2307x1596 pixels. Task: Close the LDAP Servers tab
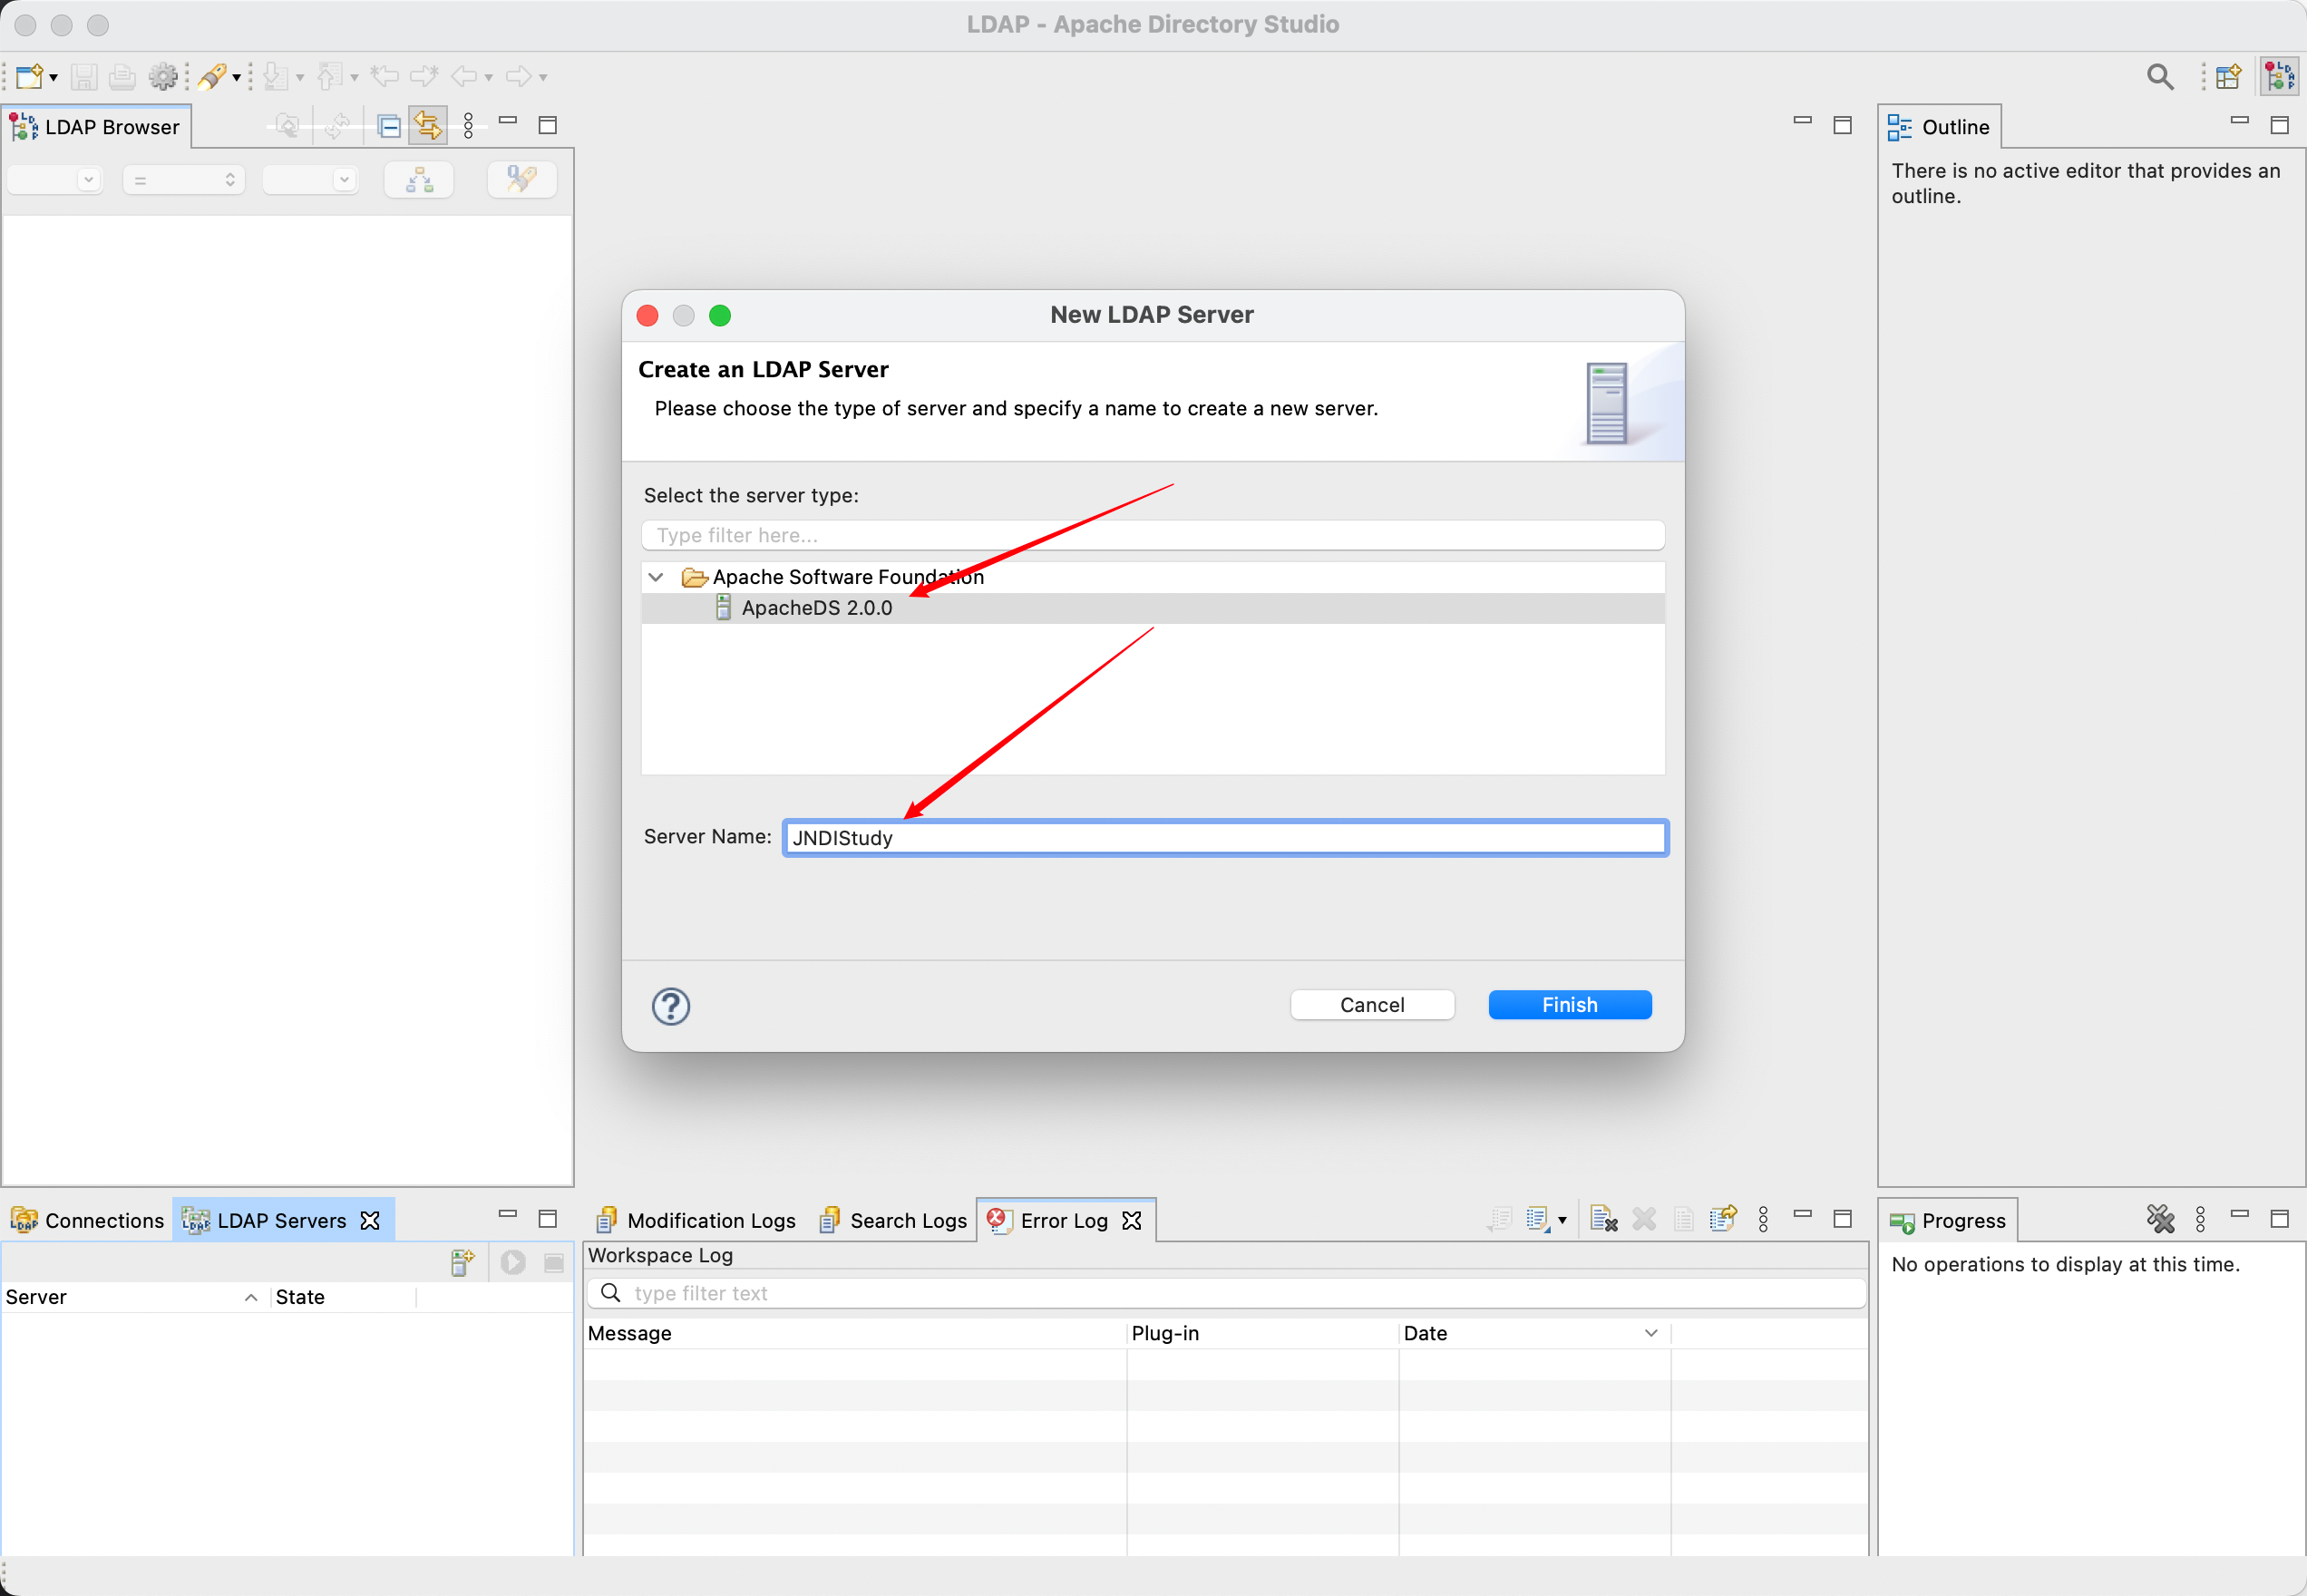point(370,1220)
